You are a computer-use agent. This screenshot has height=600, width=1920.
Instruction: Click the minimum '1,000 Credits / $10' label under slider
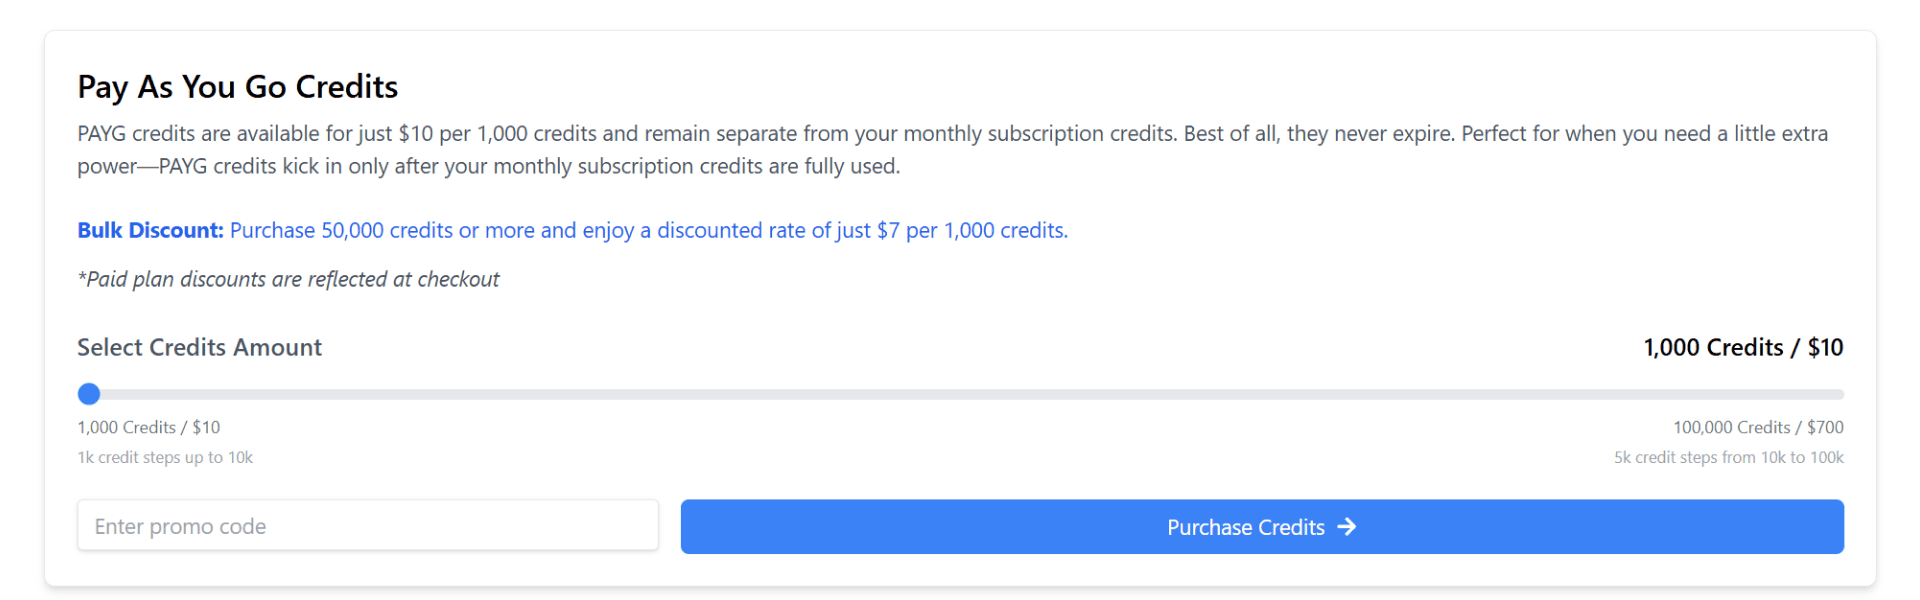click(x=148, y=428)
